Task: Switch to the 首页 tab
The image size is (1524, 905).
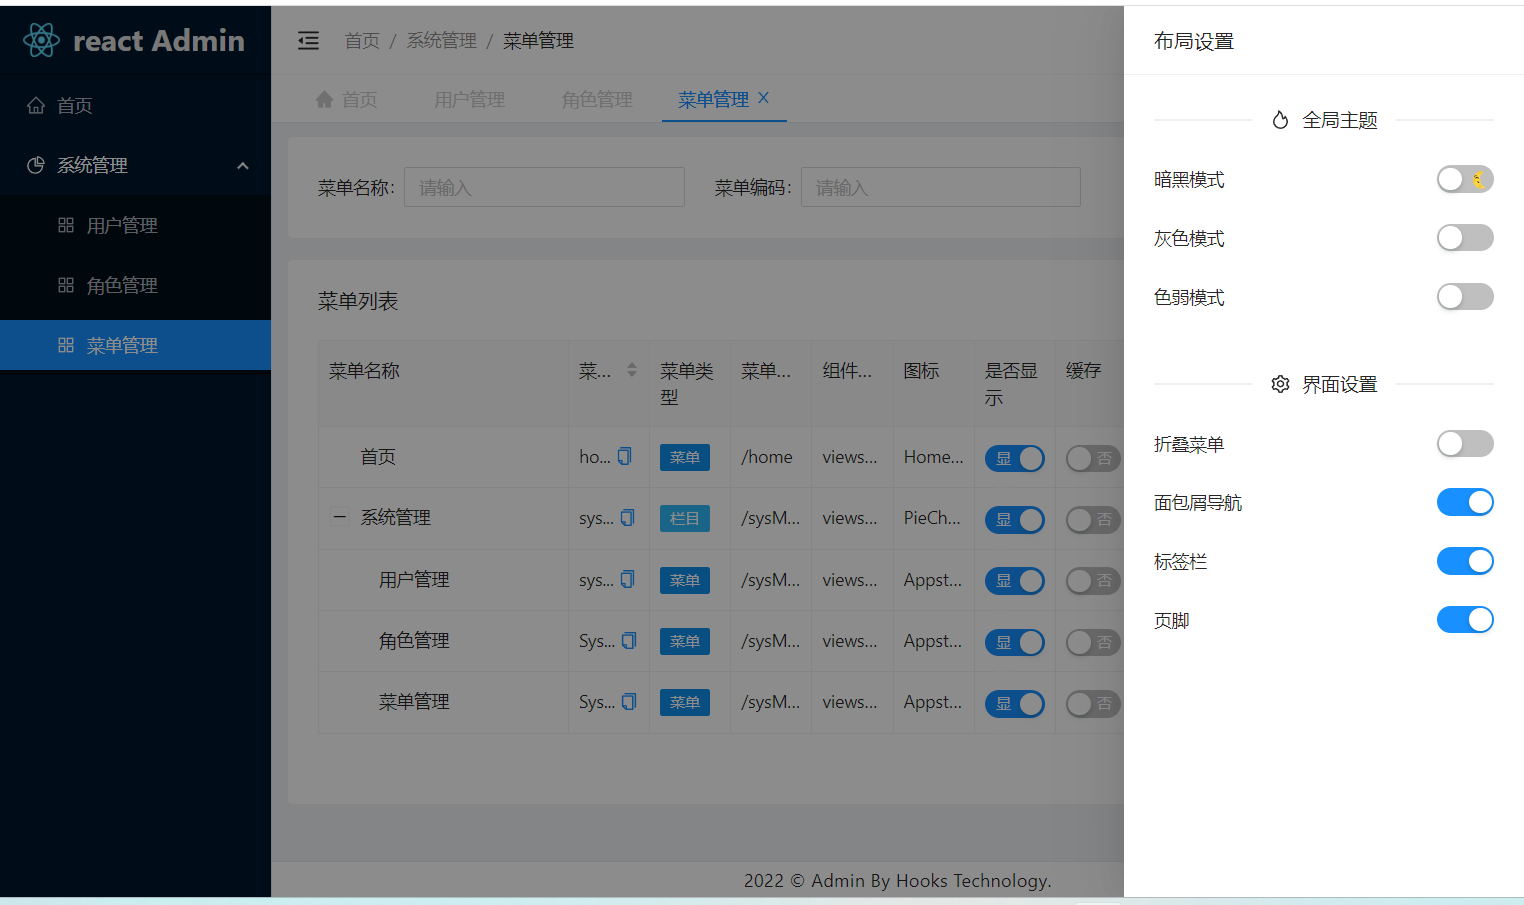Action: (346, 99)
